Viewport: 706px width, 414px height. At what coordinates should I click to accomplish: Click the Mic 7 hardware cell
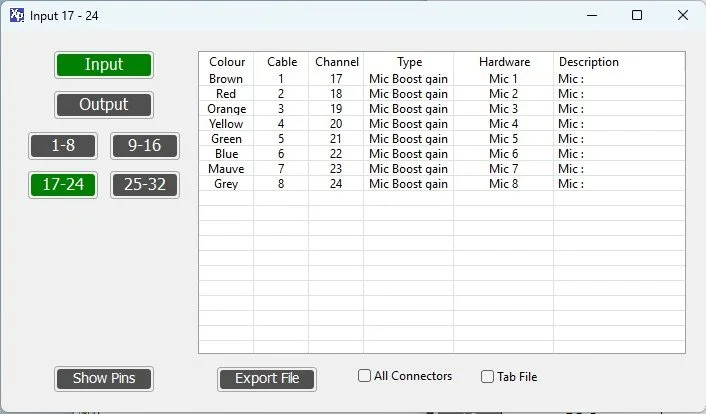[503, 169]
